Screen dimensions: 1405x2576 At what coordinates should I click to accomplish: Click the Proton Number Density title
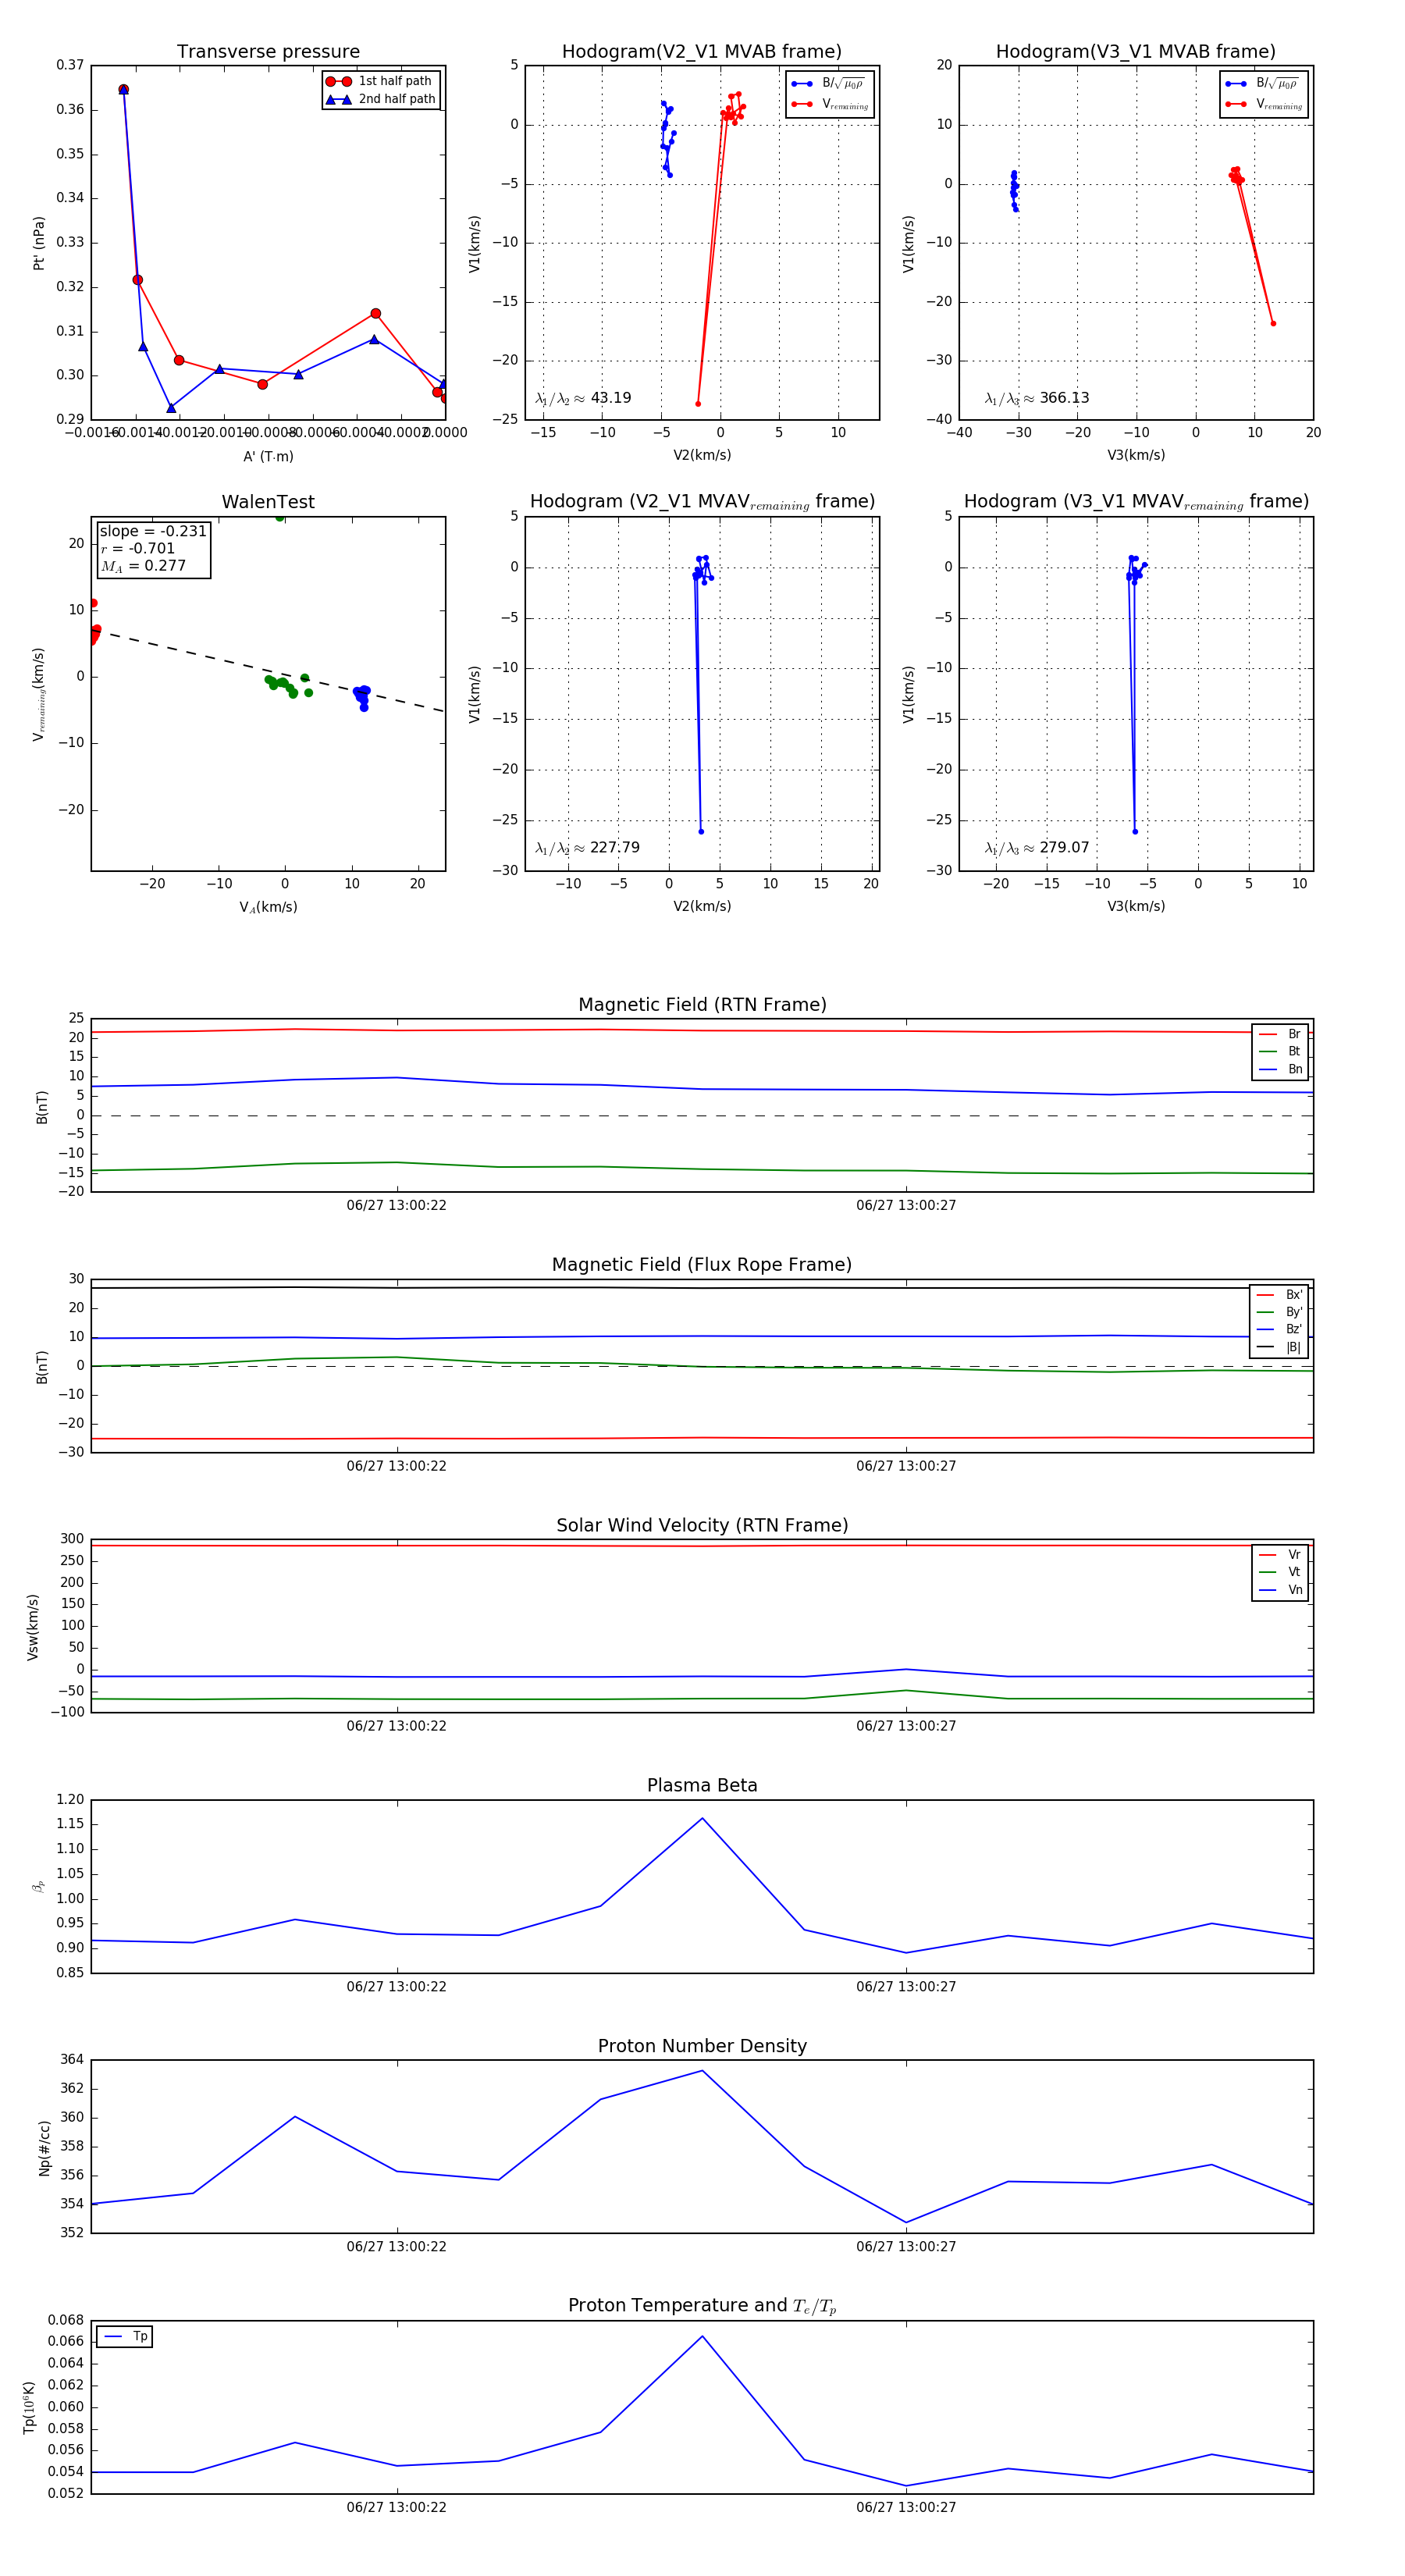click(702, 2046)
